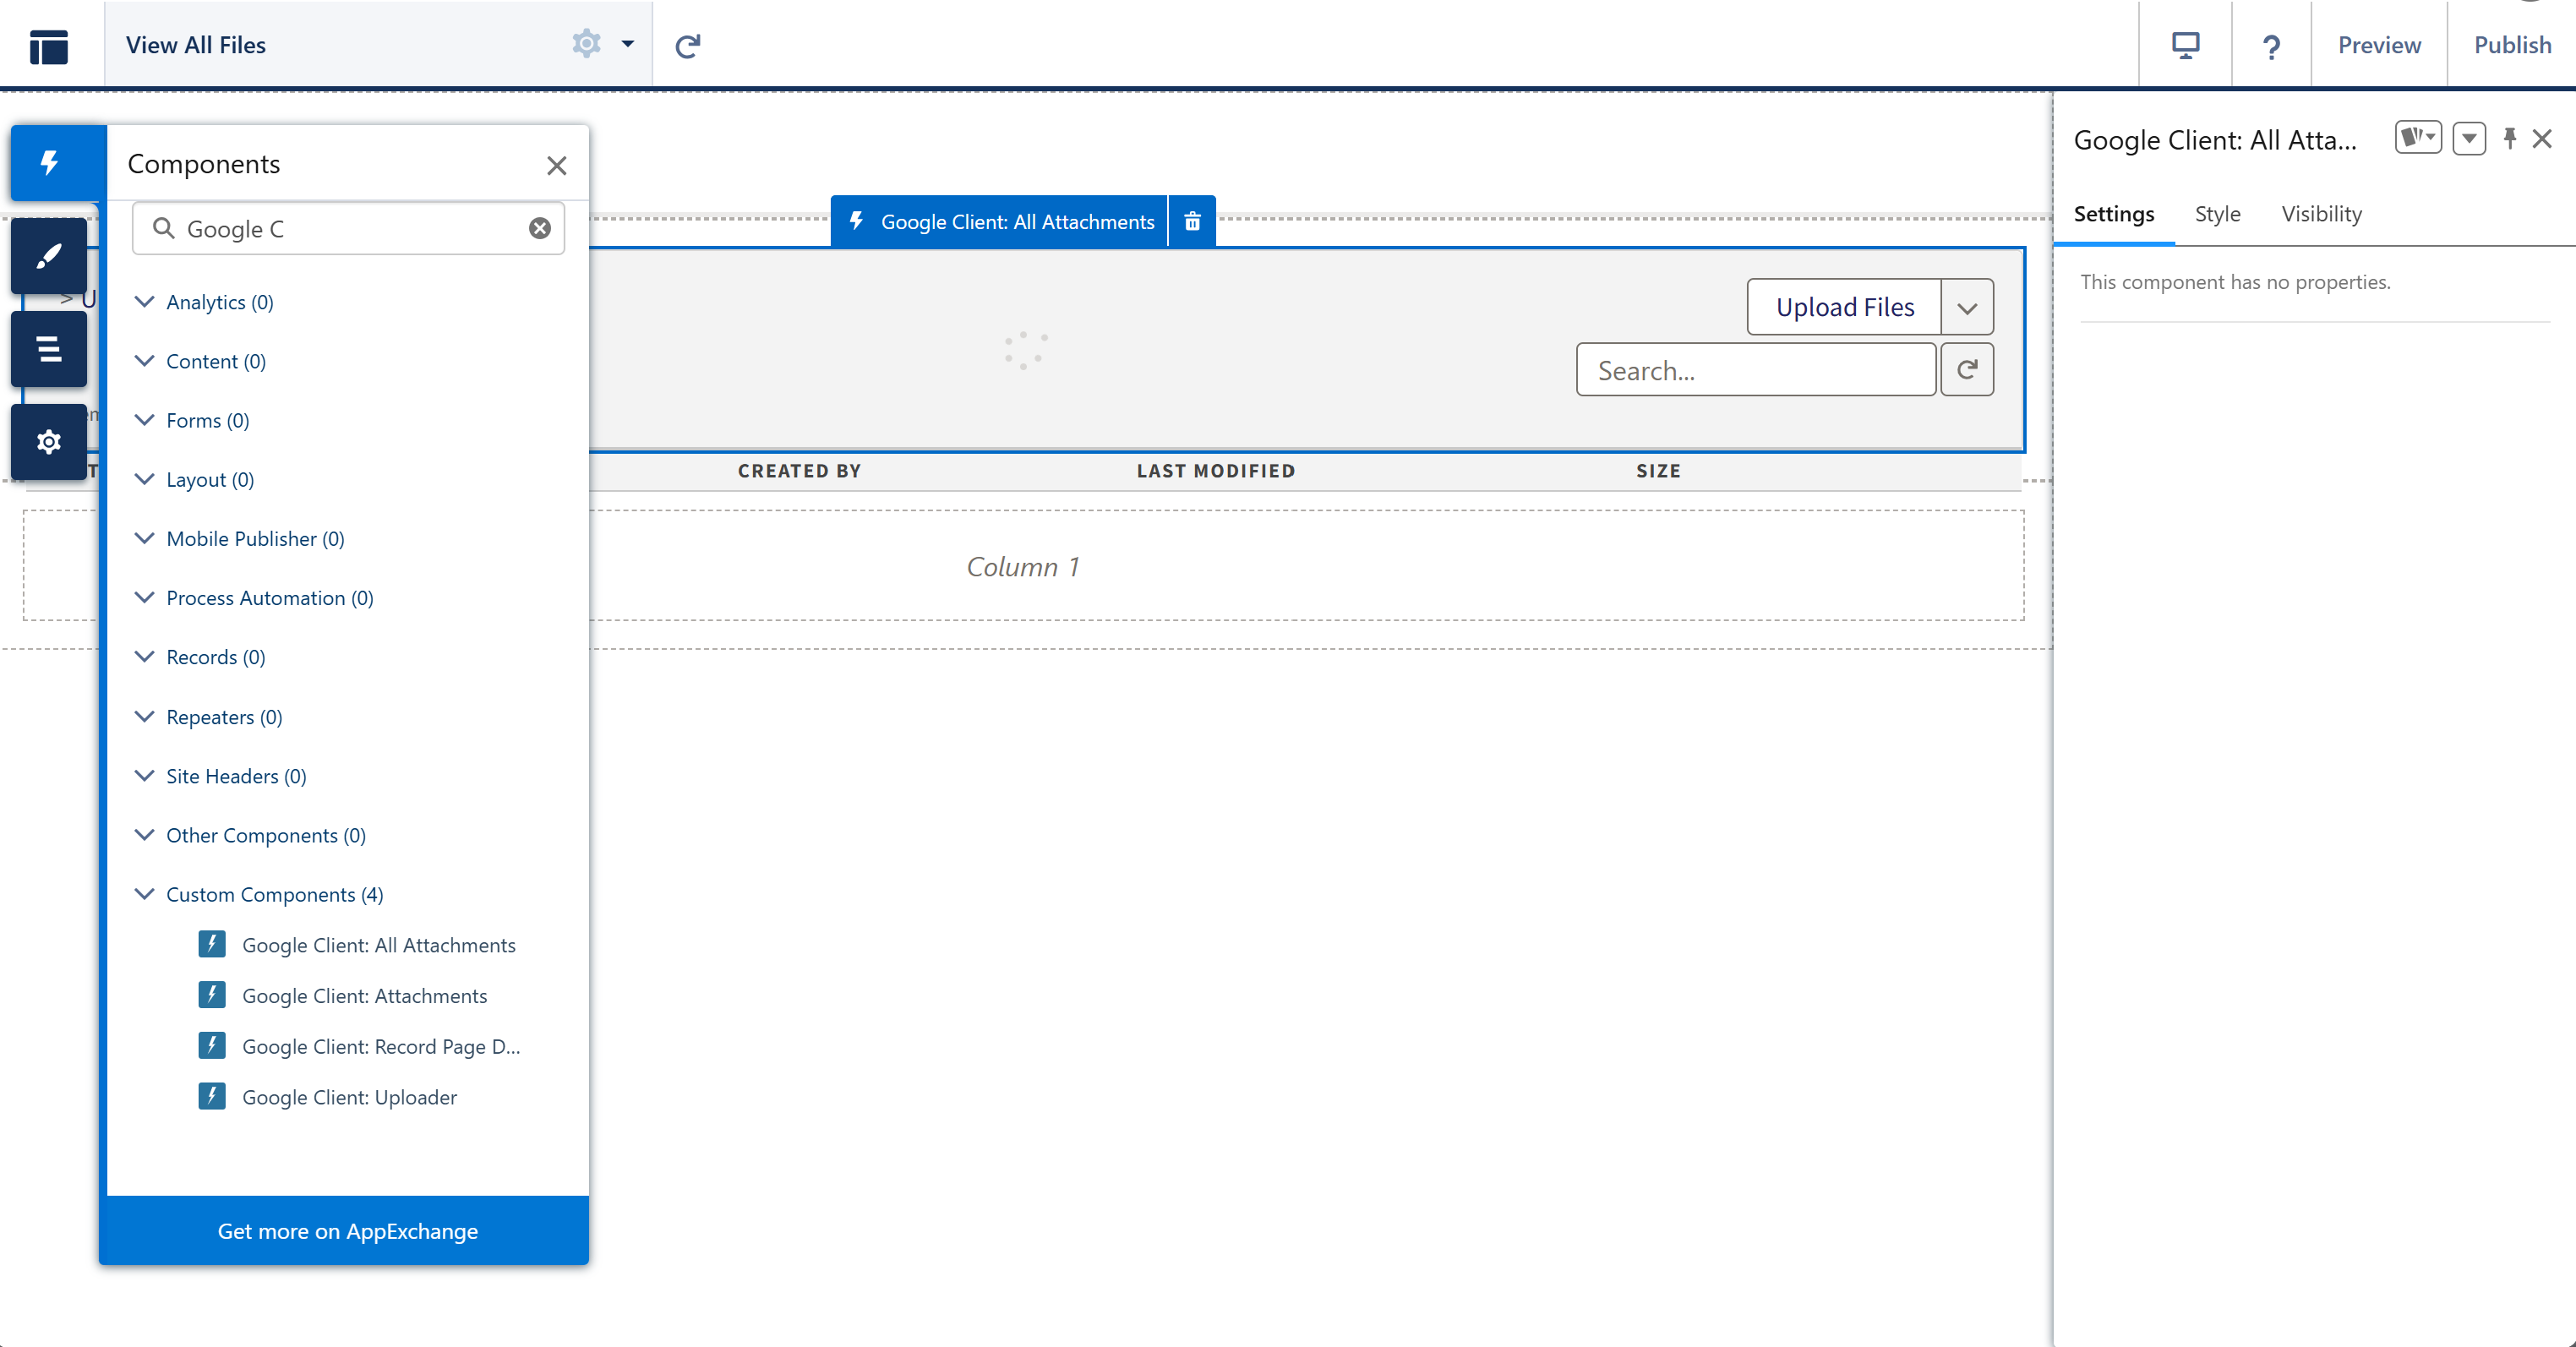This screenshot has height=1347, width=2576.
Task: Click the View All Files page name
Action: click(196, 45)
